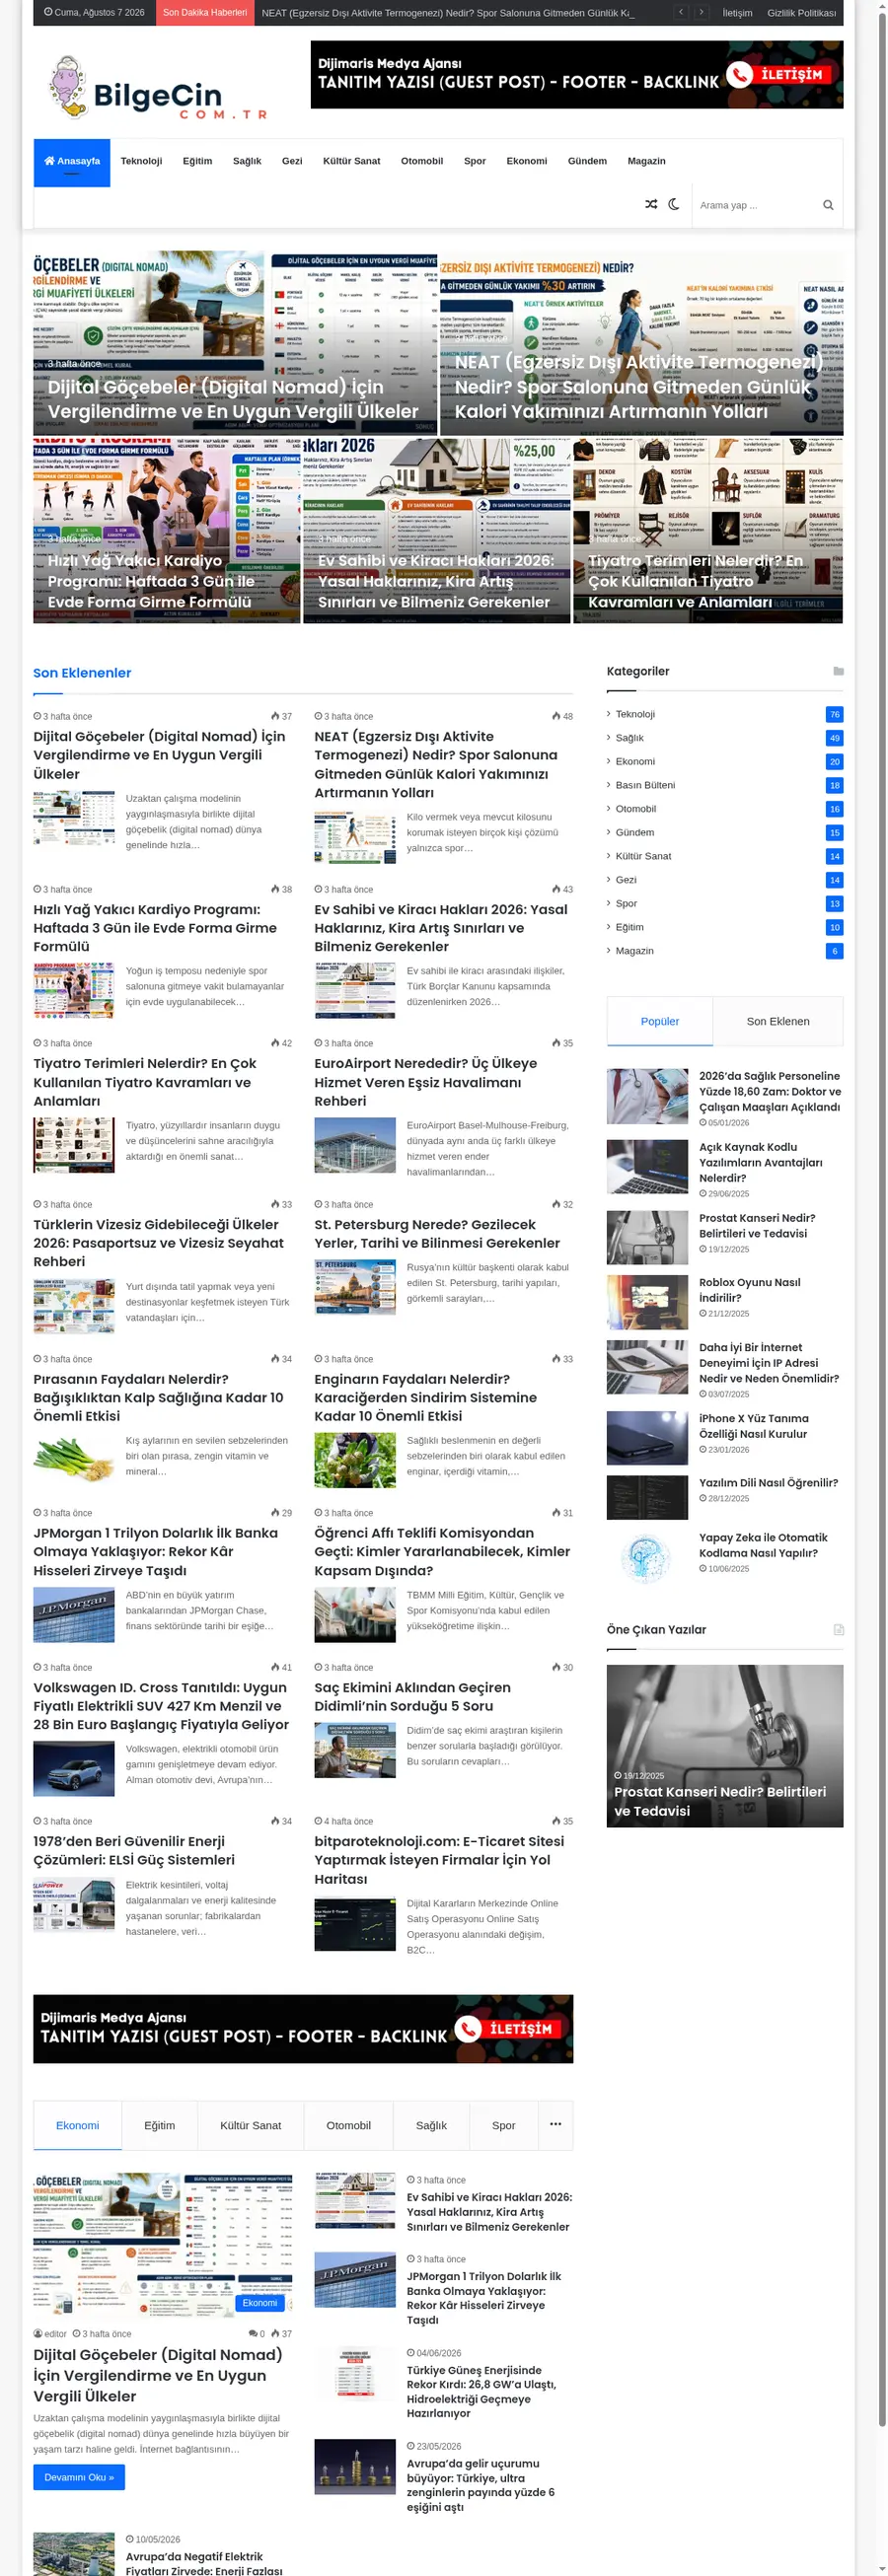Open St. Petersburg Nerede article thumbnail

click(x=355, y=1286)
